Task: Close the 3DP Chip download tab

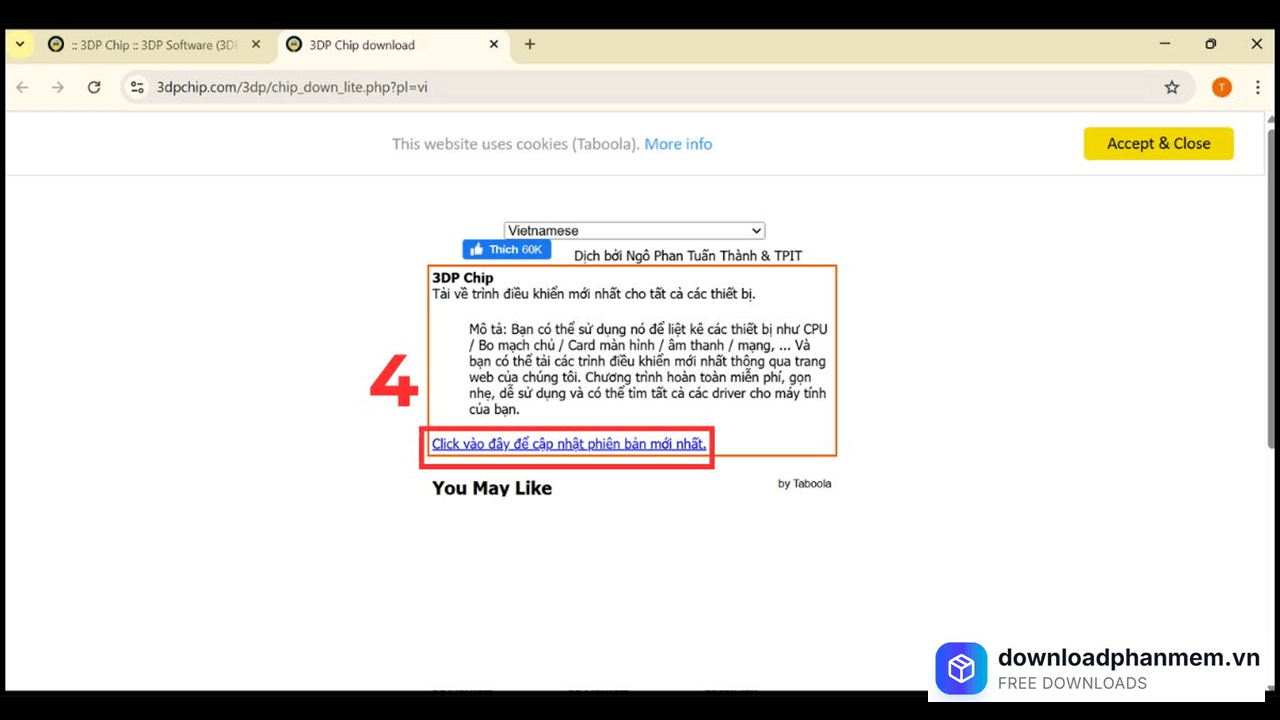Action: (494, 44)
